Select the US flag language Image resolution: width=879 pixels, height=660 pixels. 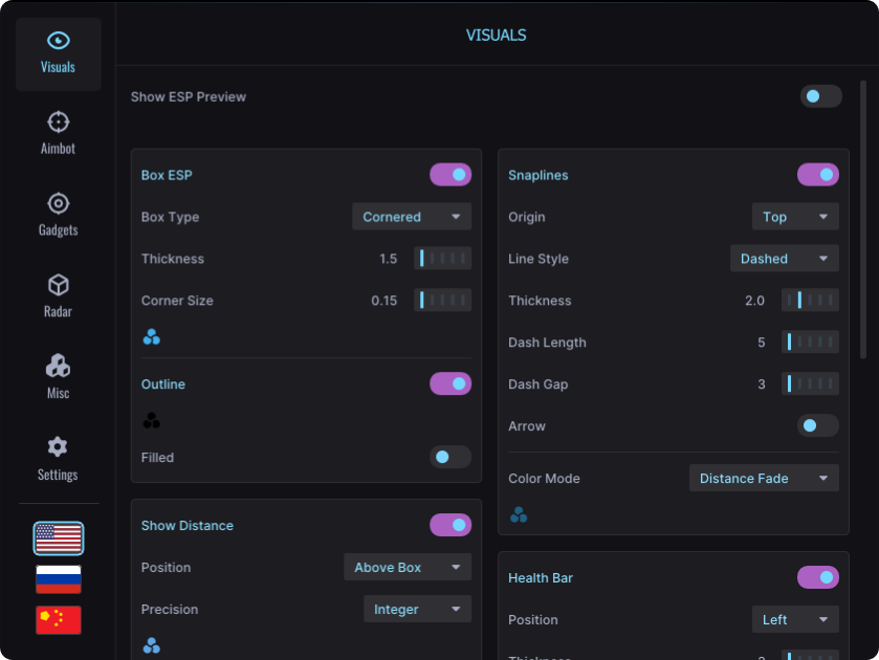coord(58,538)
